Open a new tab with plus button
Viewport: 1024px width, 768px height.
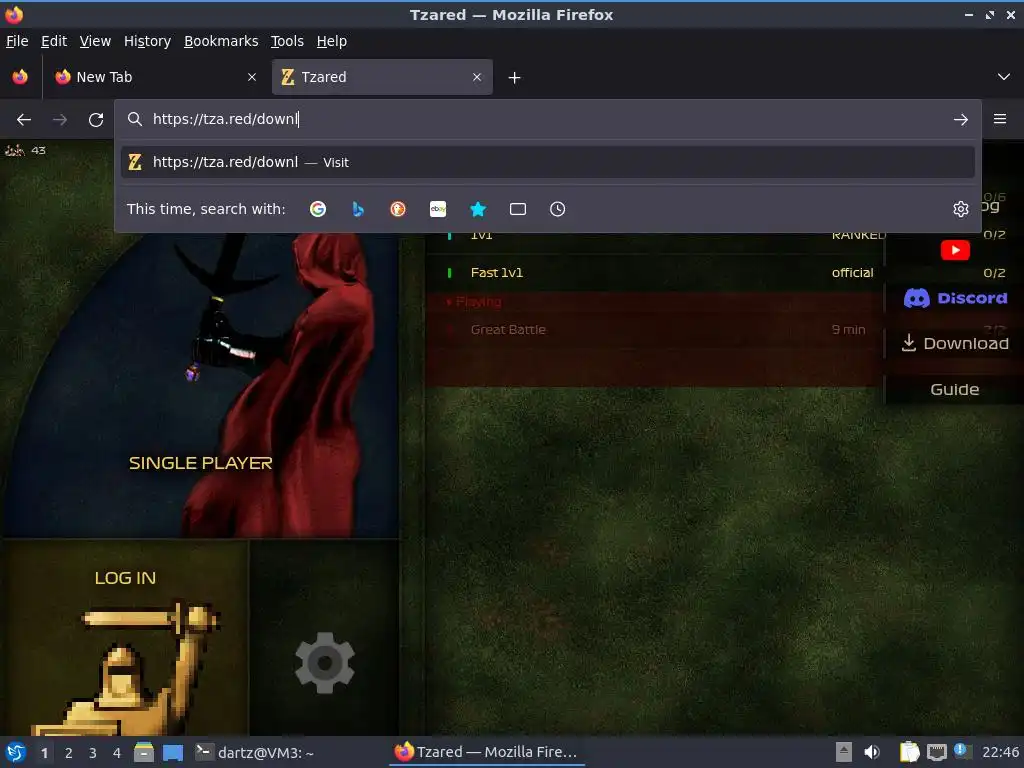pos(515,78)
